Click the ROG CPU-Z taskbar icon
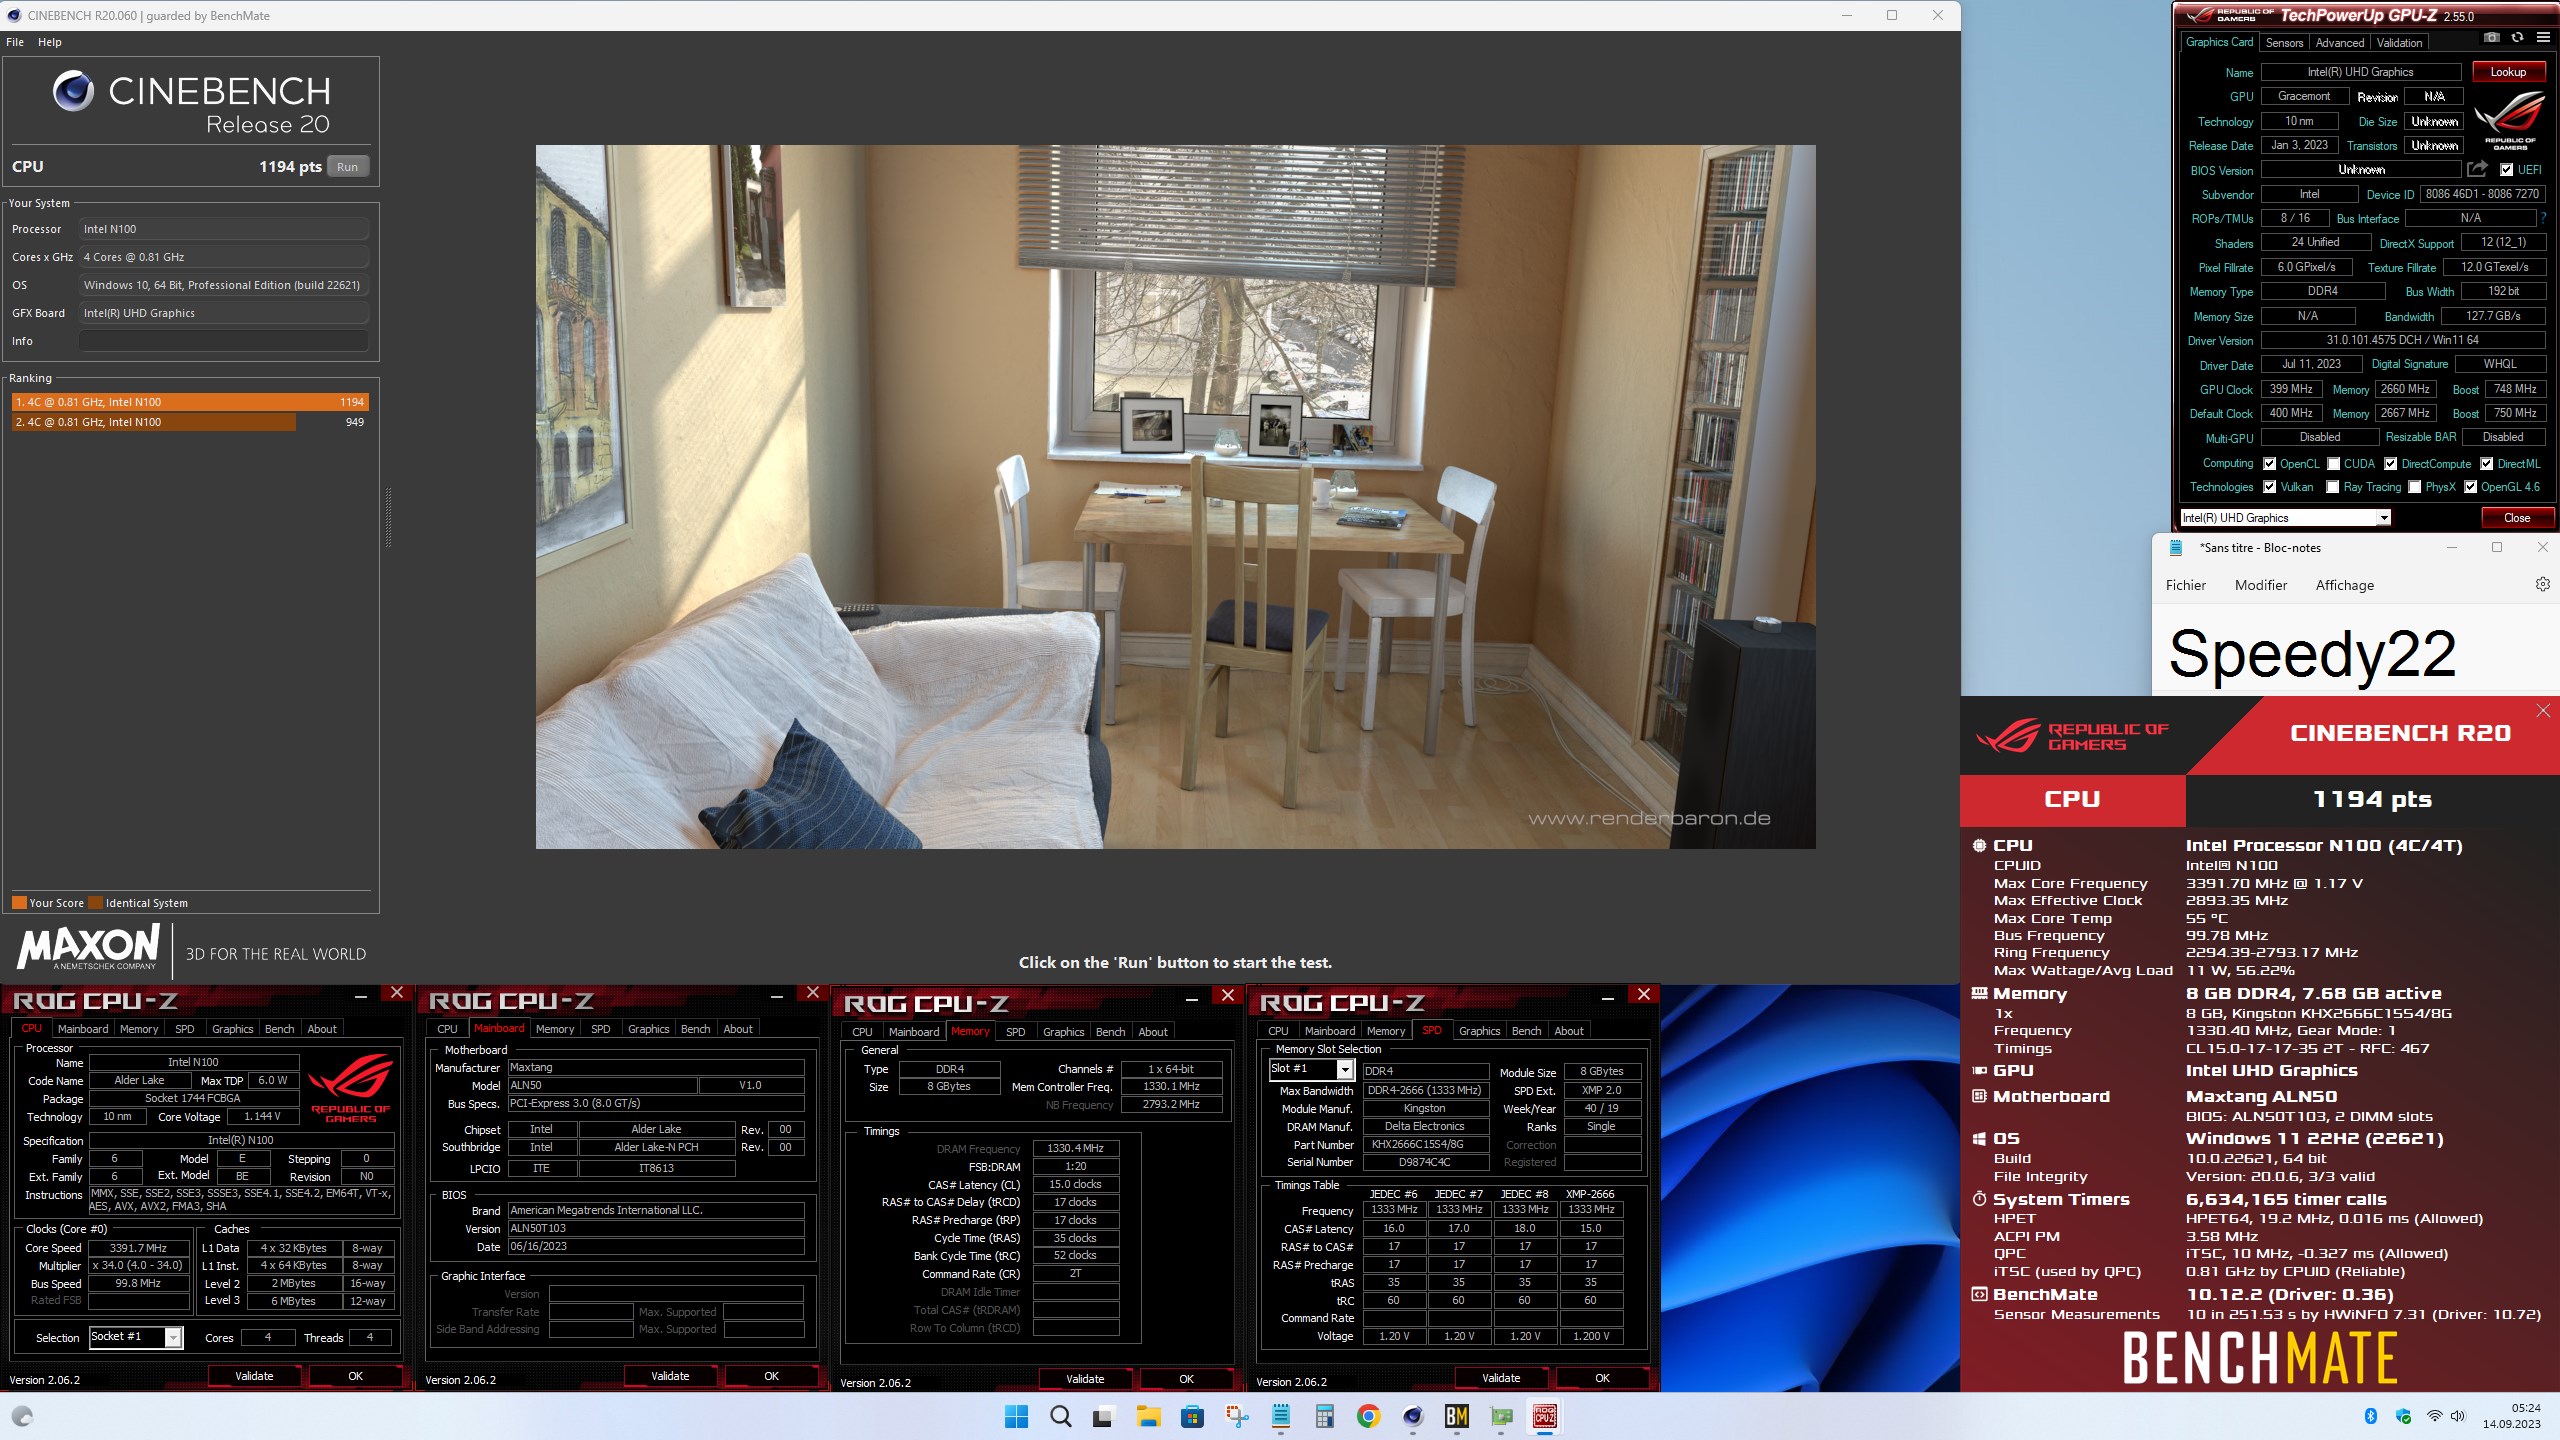 [1545, 1416]
